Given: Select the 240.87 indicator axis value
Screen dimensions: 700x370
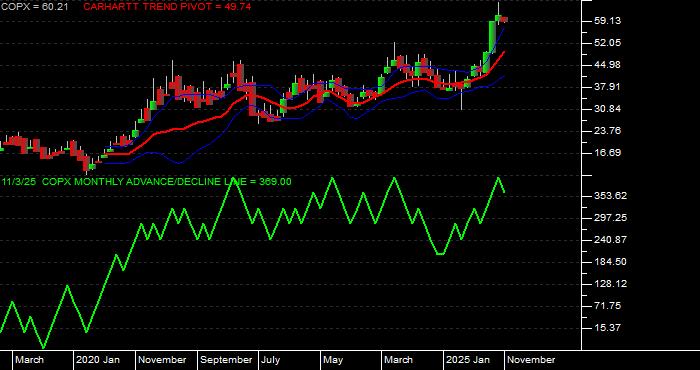Looking at the screenshot, I should (611, 240).
